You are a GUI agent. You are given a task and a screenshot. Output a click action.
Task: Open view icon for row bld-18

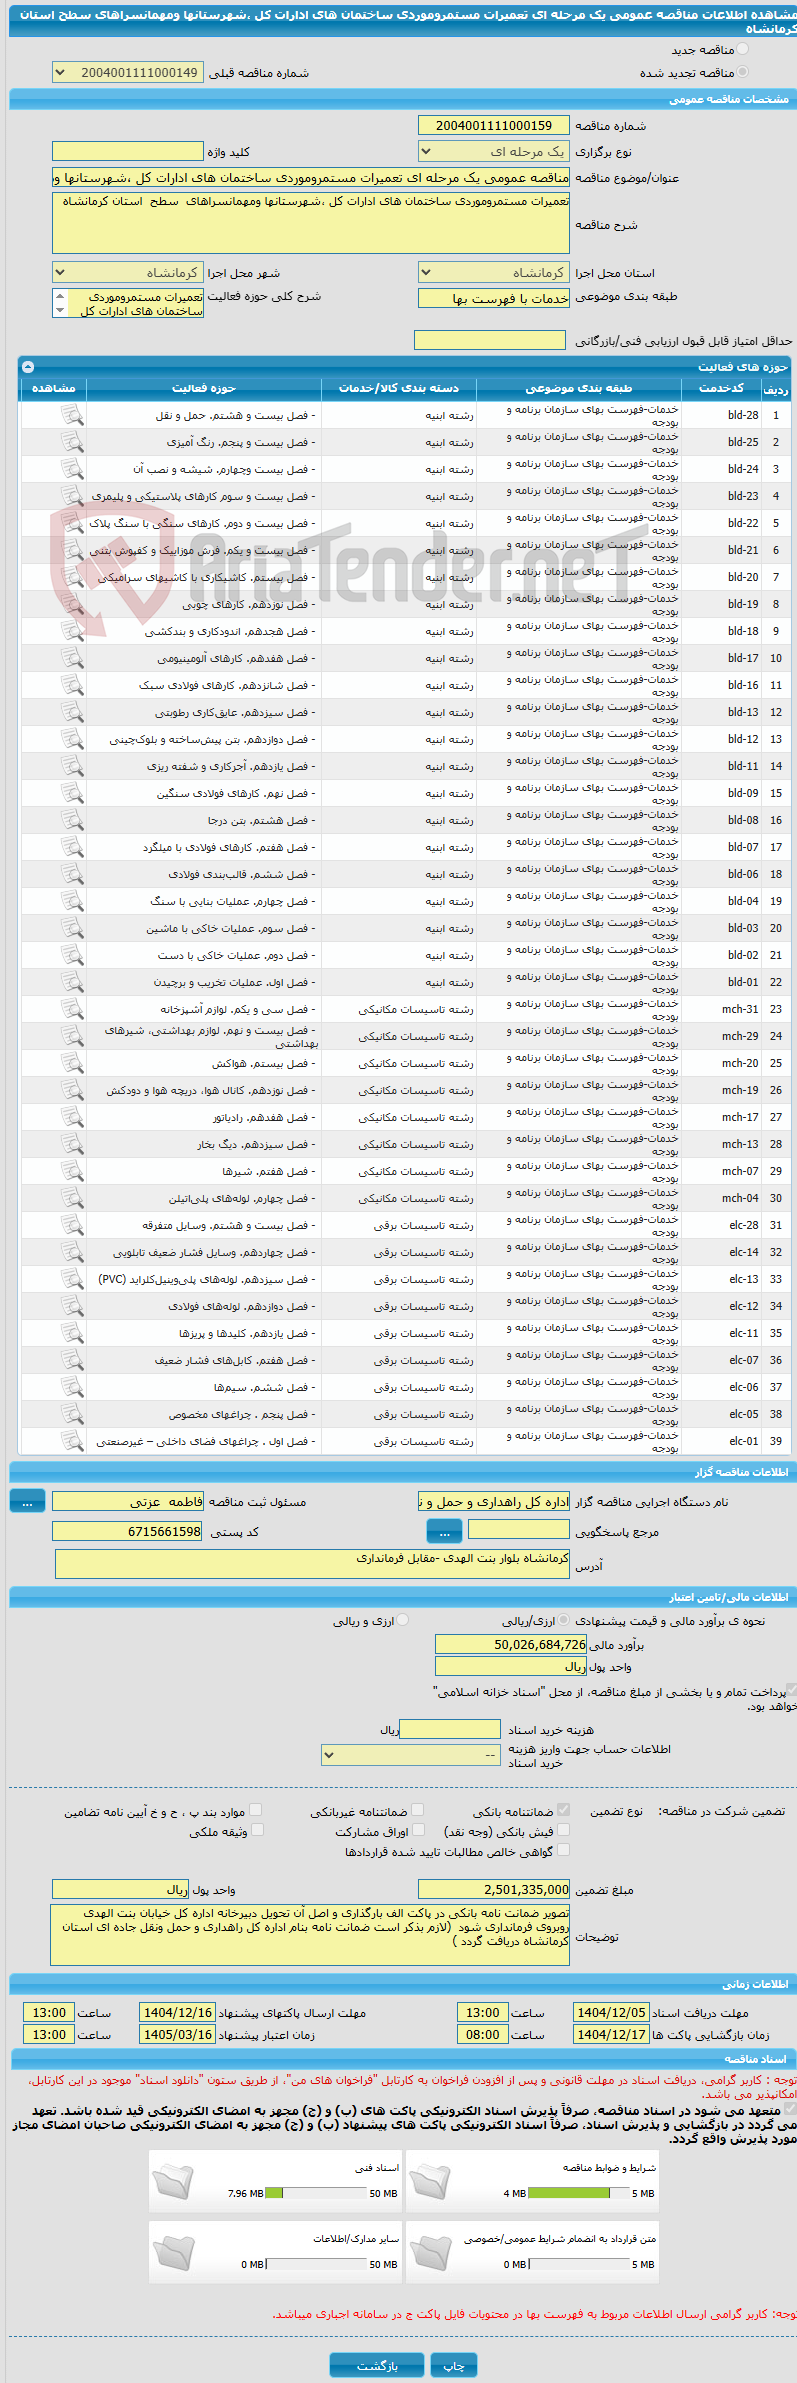click(72, 631)
